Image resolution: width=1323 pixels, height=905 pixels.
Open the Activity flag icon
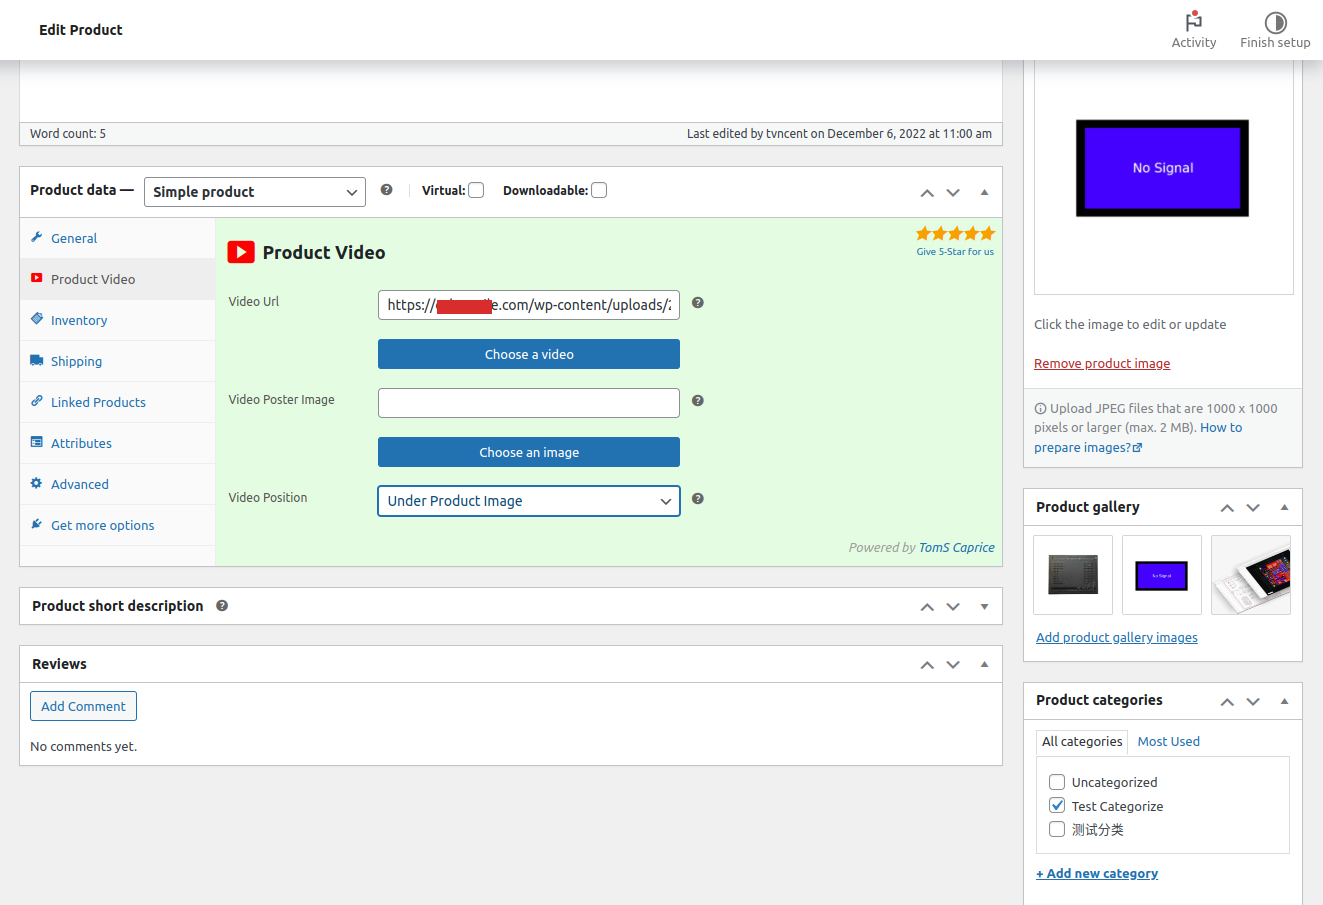pyautogui.click(x=1194, y=22)
